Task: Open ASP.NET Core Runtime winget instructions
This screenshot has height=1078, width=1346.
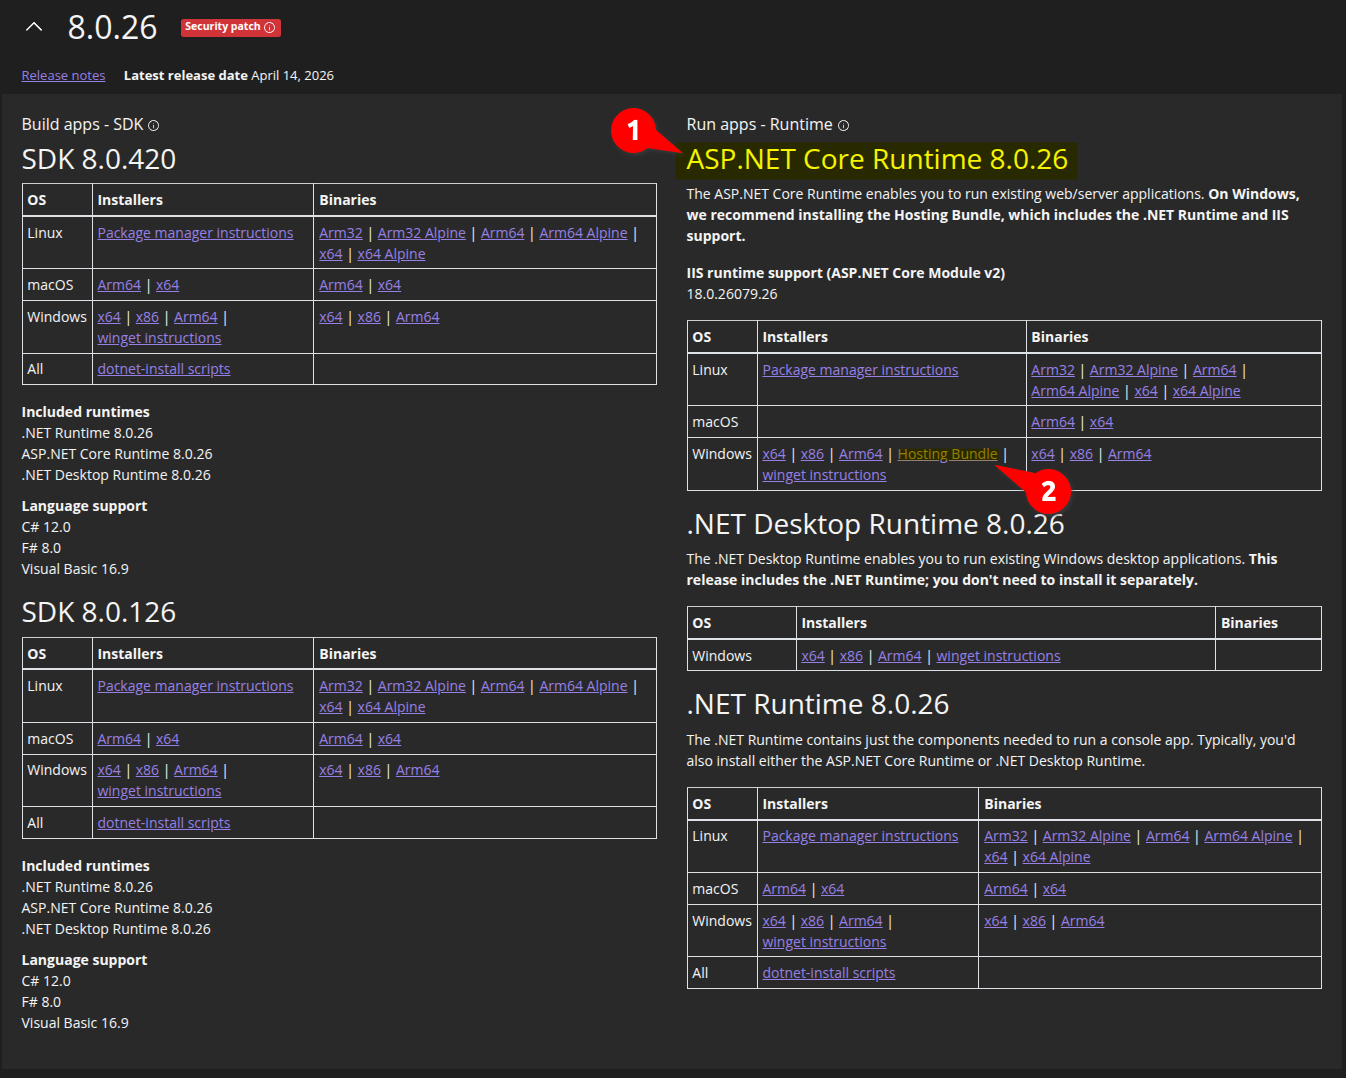Action: point(824,475)
